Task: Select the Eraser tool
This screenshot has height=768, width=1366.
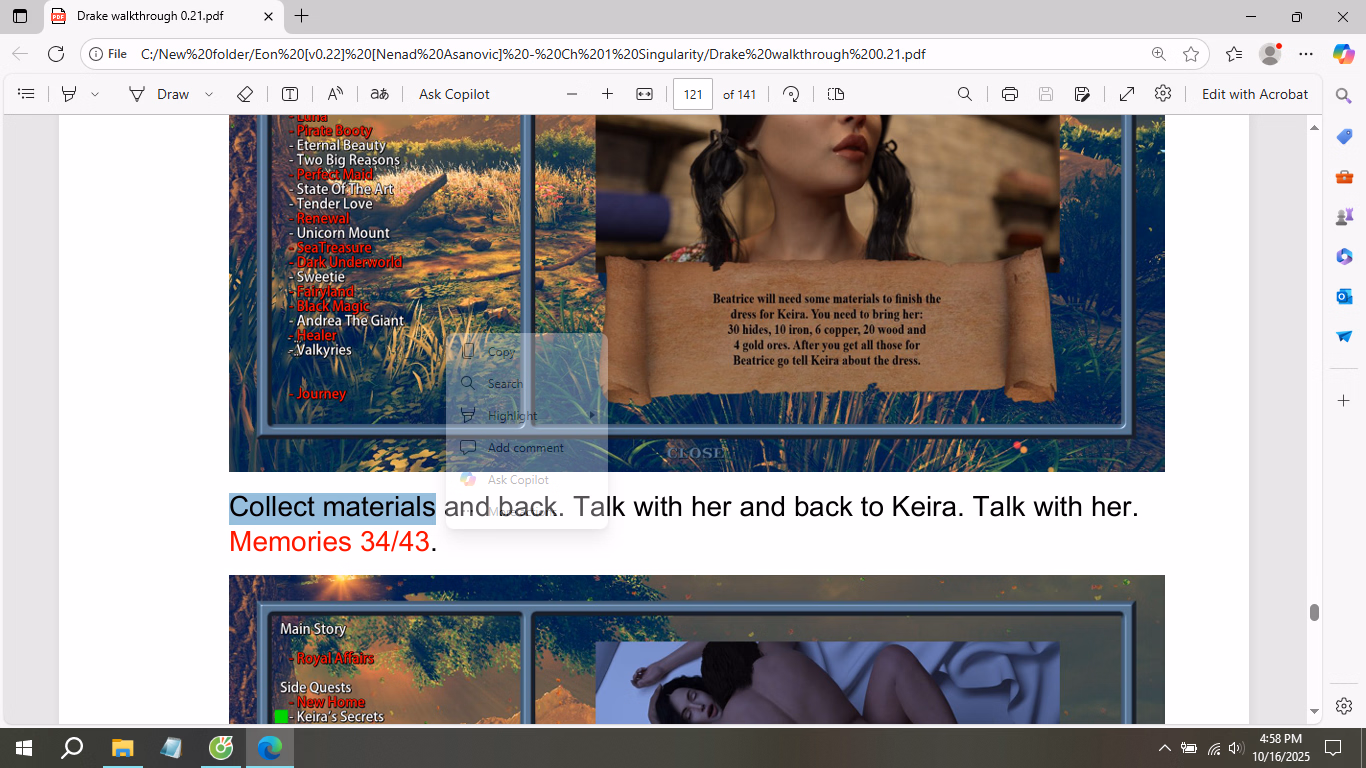Action: [245, 94]
